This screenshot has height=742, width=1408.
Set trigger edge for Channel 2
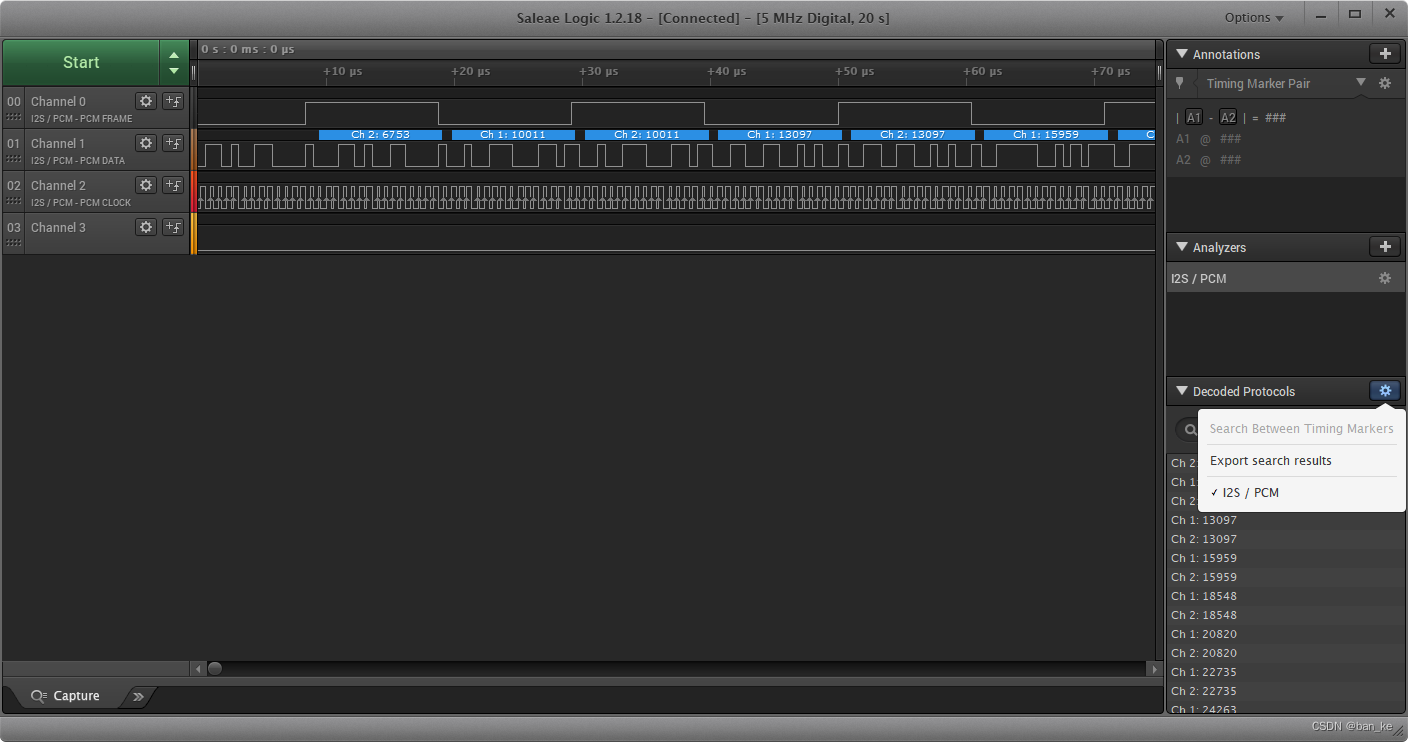pyautogui.click(x=173, y=185)
